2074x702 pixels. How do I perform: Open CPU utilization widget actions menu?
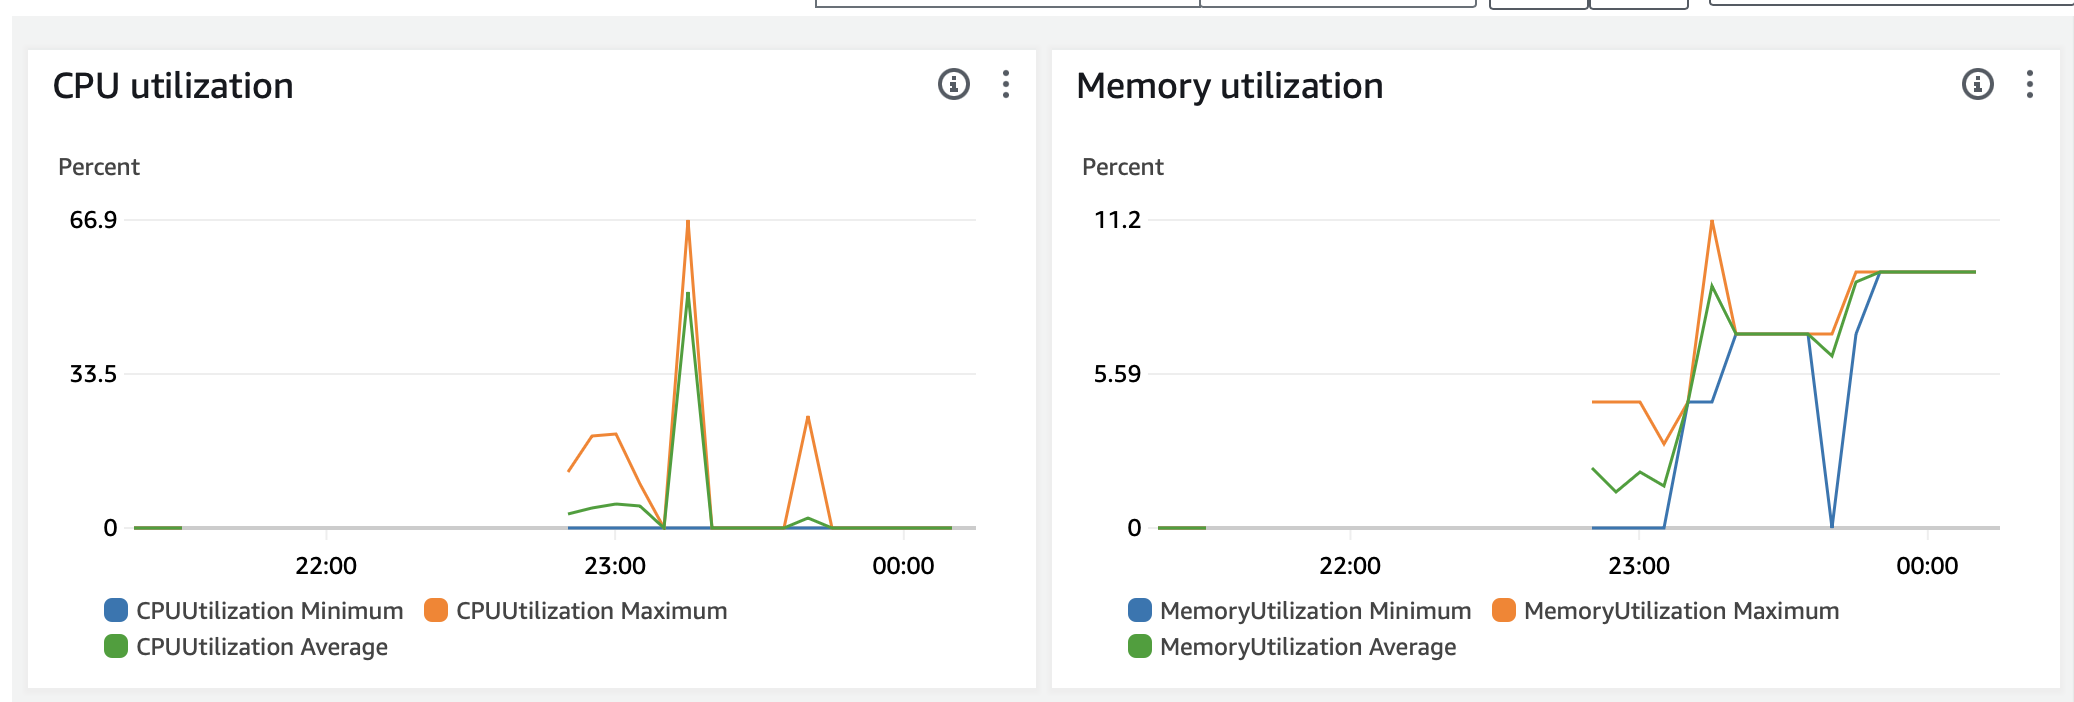click(1005, 84)
